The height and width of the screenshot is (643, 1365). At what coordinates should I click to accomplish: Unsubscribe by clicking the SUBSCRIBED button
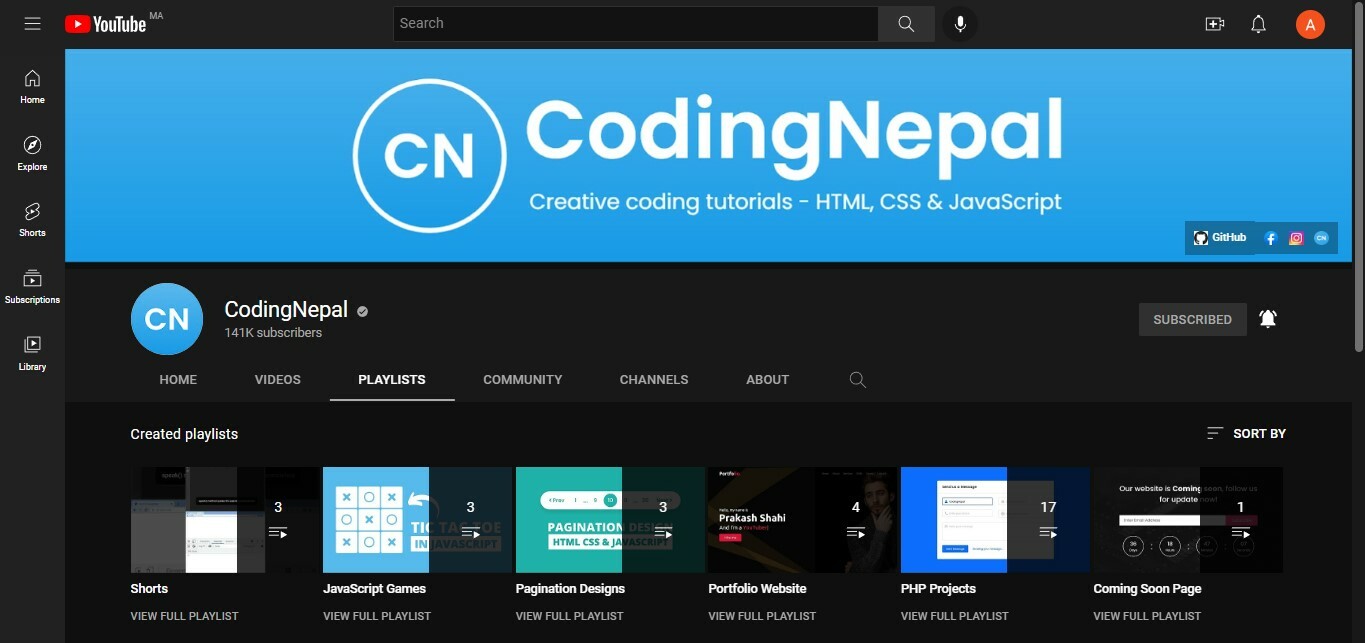[x=1192, y=318]
